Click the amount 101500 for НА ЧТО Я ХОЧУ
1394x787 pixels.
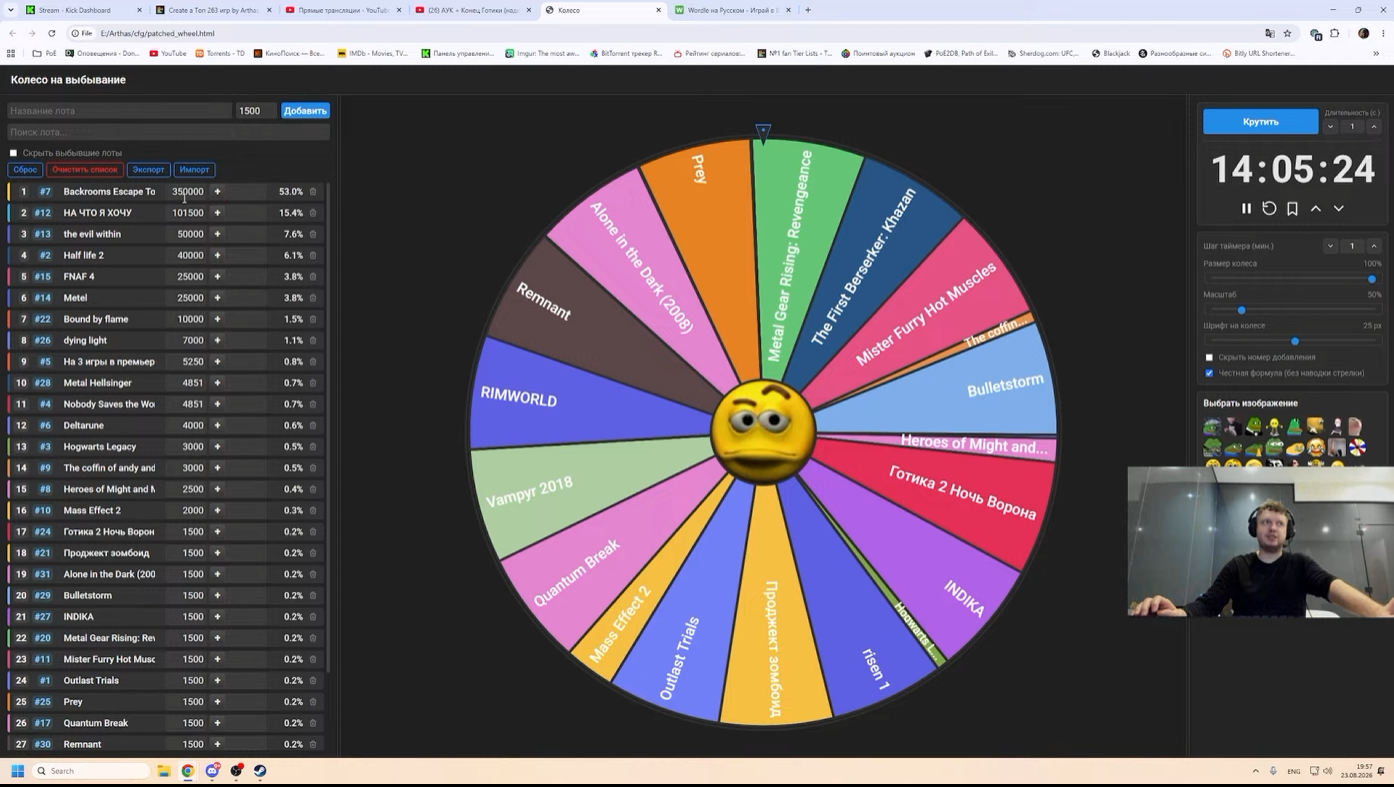pyautogui.click(x=188, y=213)
